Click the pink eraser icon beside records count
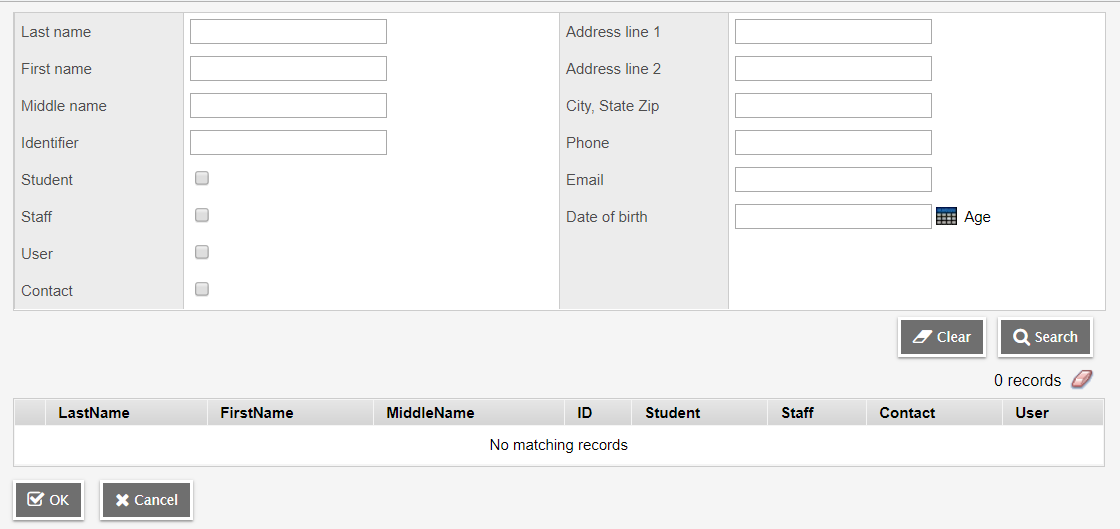Image resolution: width=1120 pixels, height=529 pixels. [x=1081, y=379]
